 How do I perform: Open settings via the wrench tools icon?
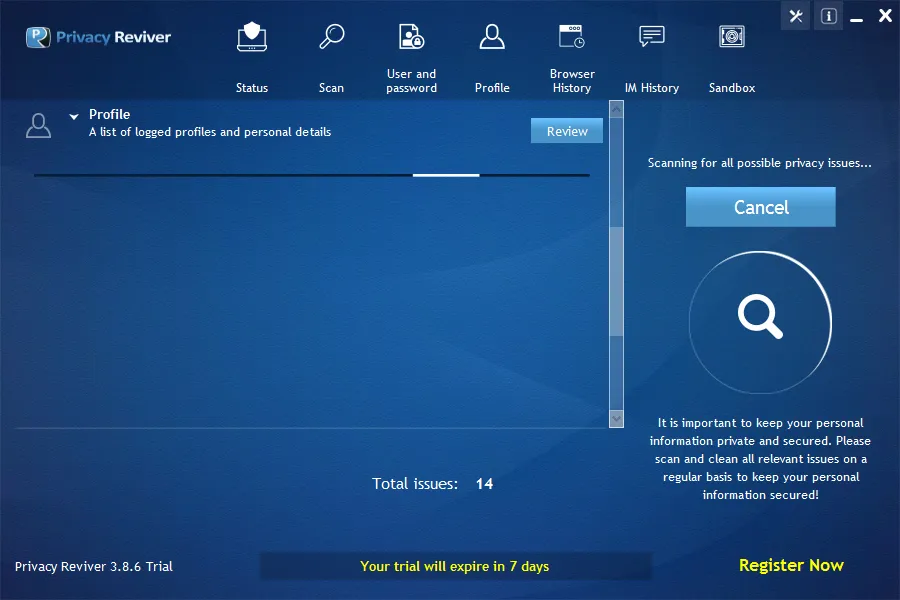[796, 16]
